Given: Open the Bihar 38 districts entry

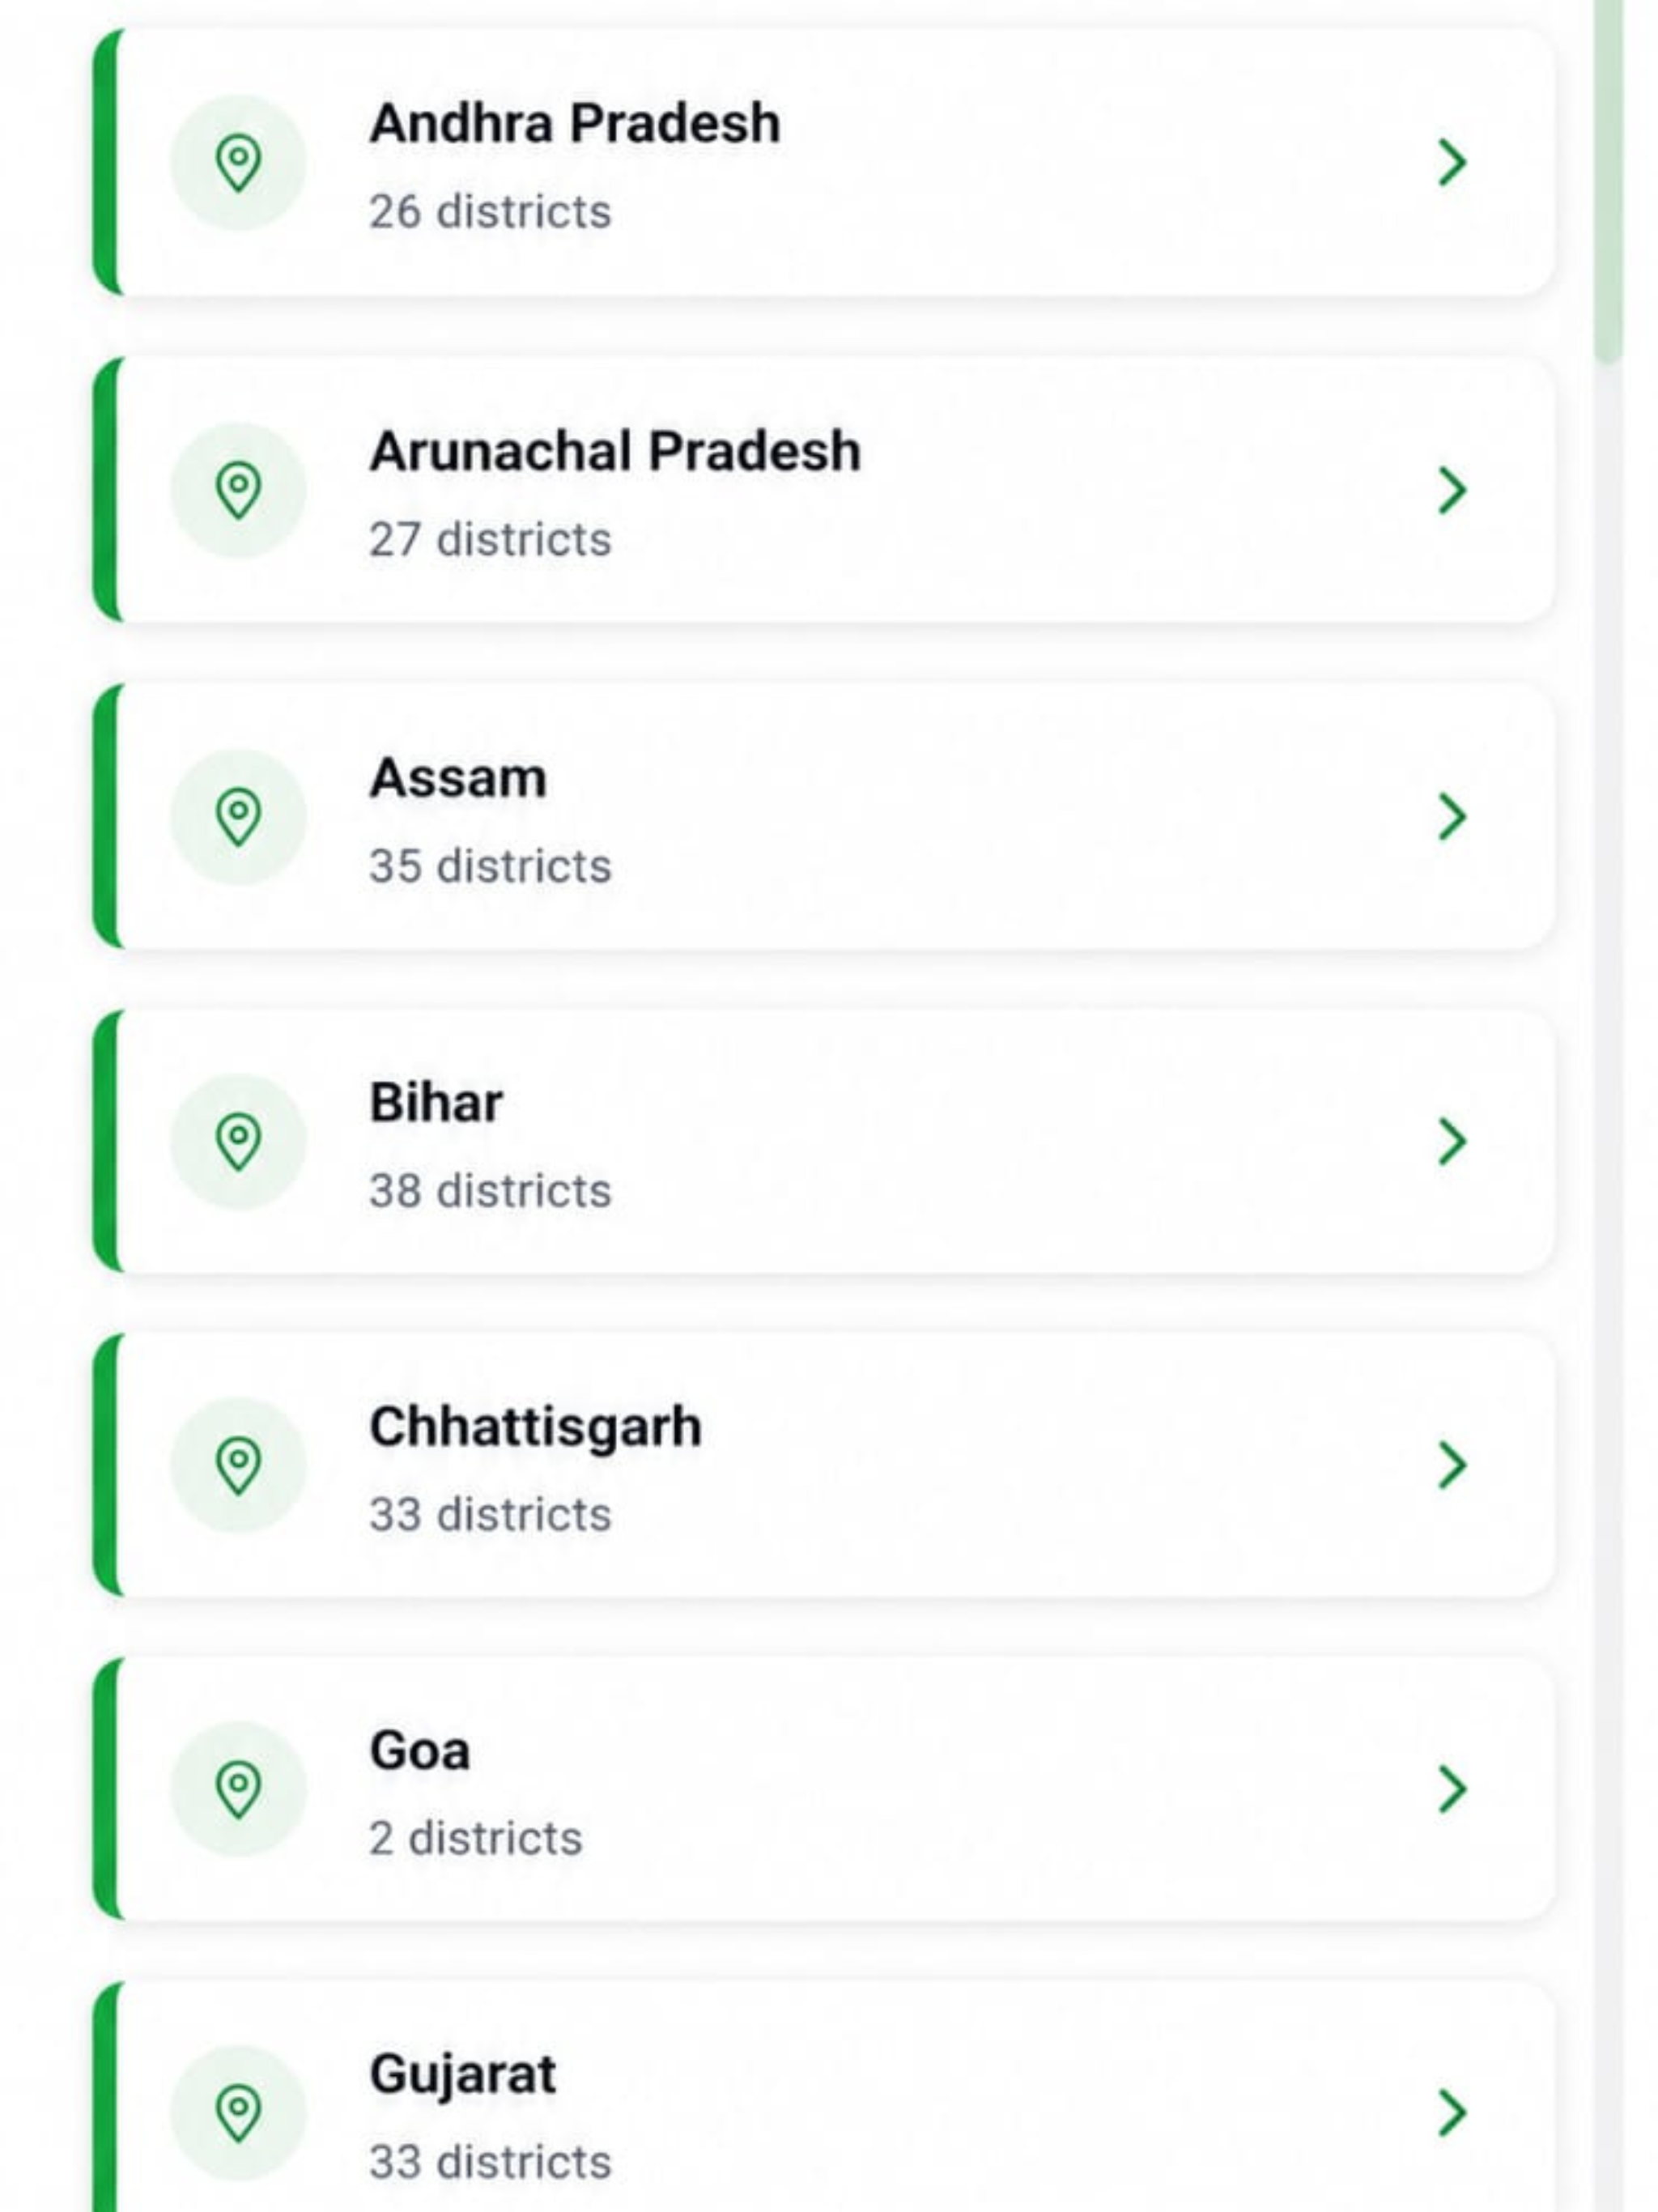Looking at the screenshot, I should point(490,1191).
